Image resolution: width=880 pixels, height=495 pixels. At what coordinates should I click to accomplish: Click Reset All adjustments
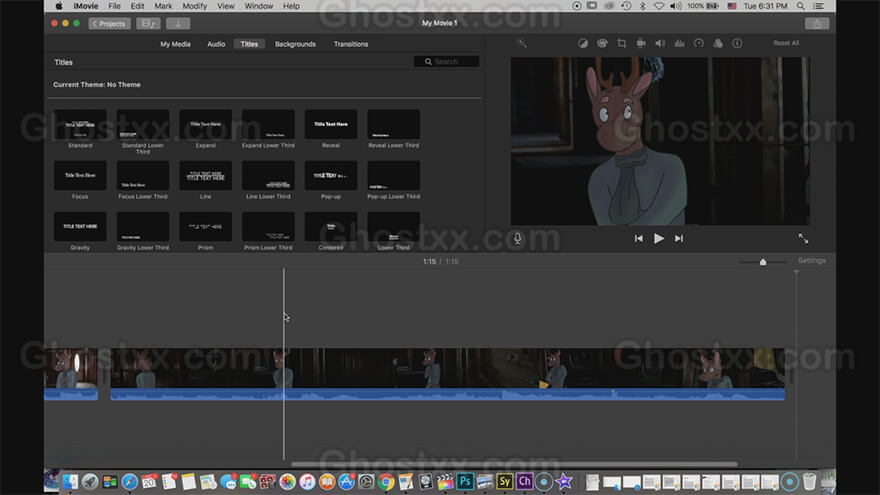click(x=786, y=43)
